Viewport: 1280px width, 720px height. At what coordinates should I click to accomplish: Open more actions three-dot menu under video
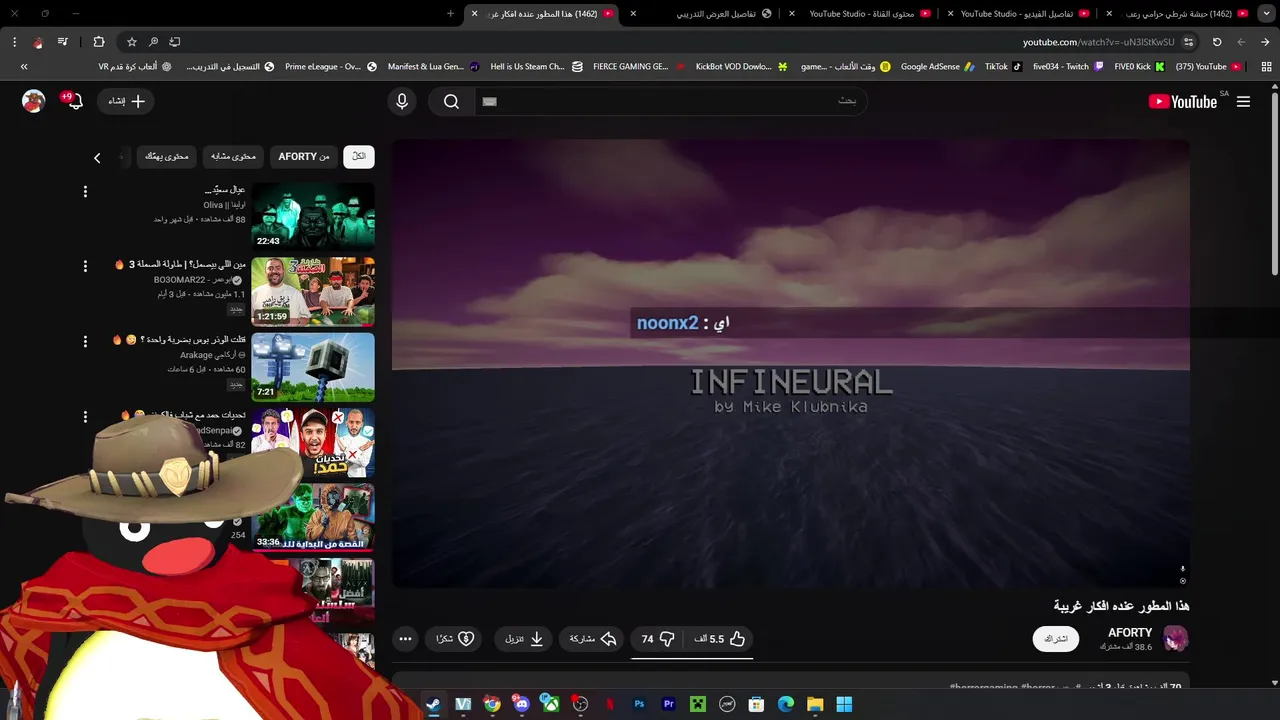click(405, 639)
